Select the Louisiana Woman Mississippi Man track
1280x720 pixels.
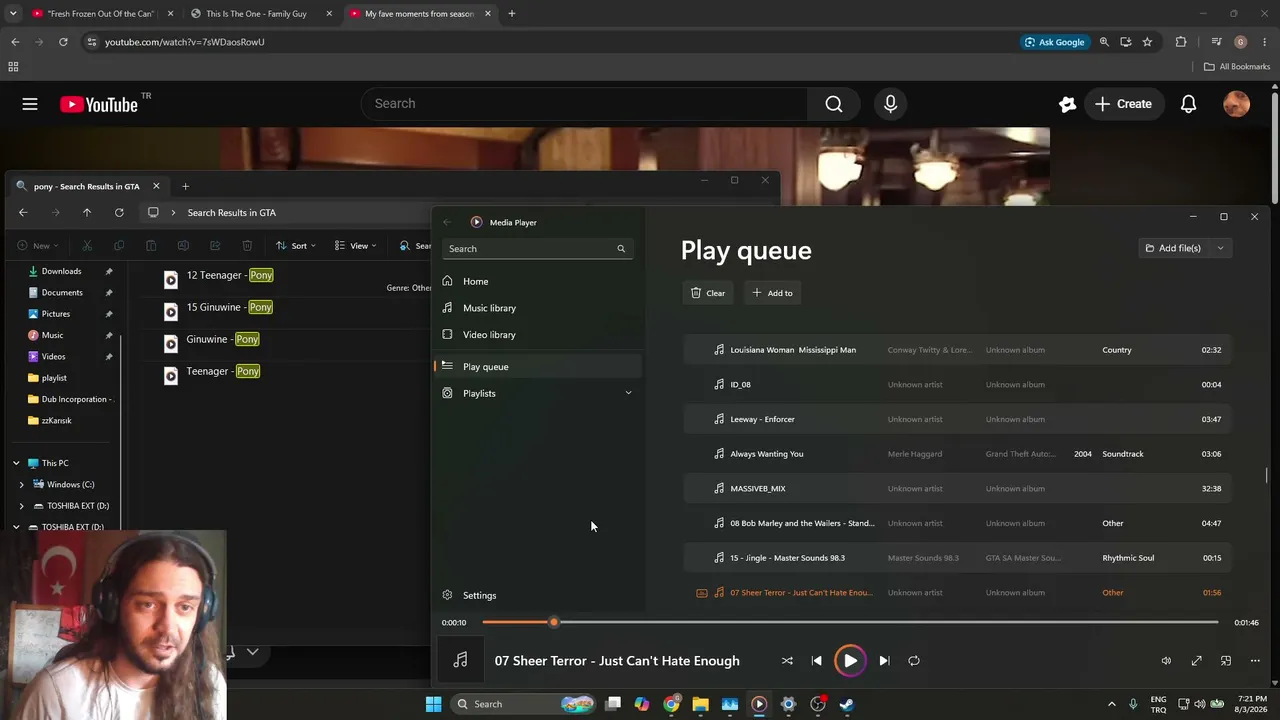click(957, 350)
